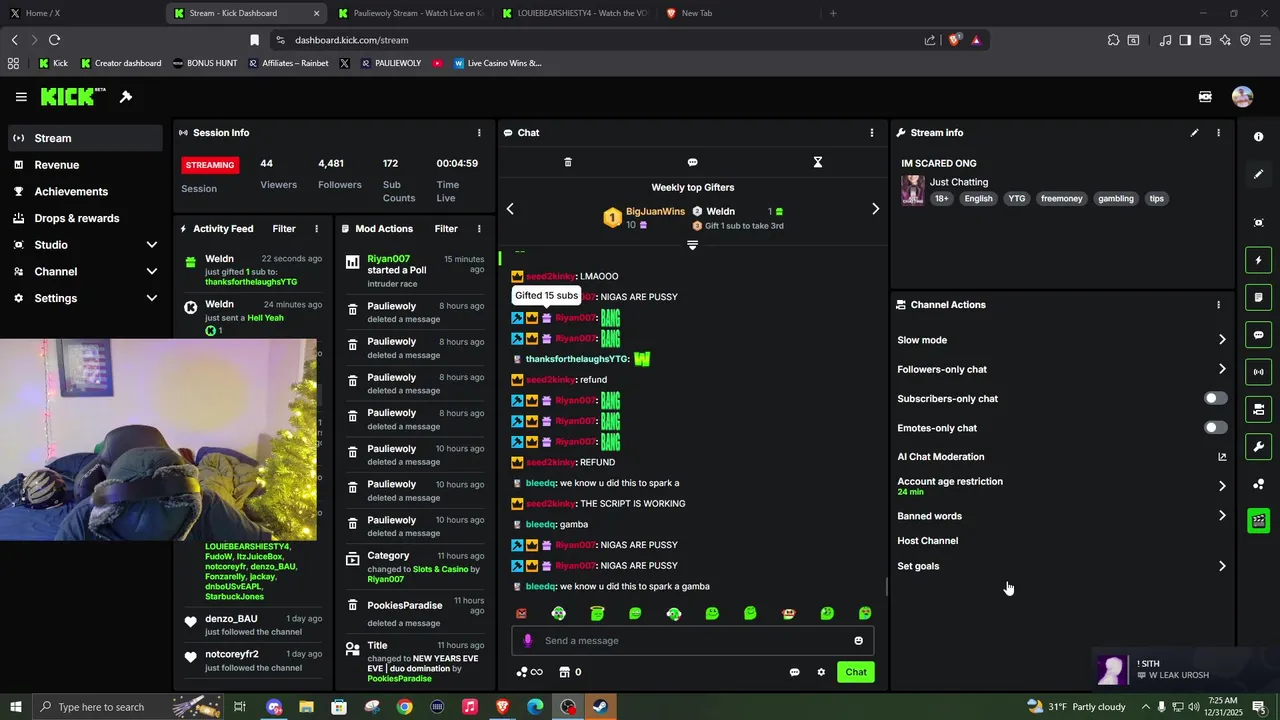Click the keyboard icon near the profile avatar
Image resolution: width=1280 pixels, height=720 pixels.
pos(1205,97)
